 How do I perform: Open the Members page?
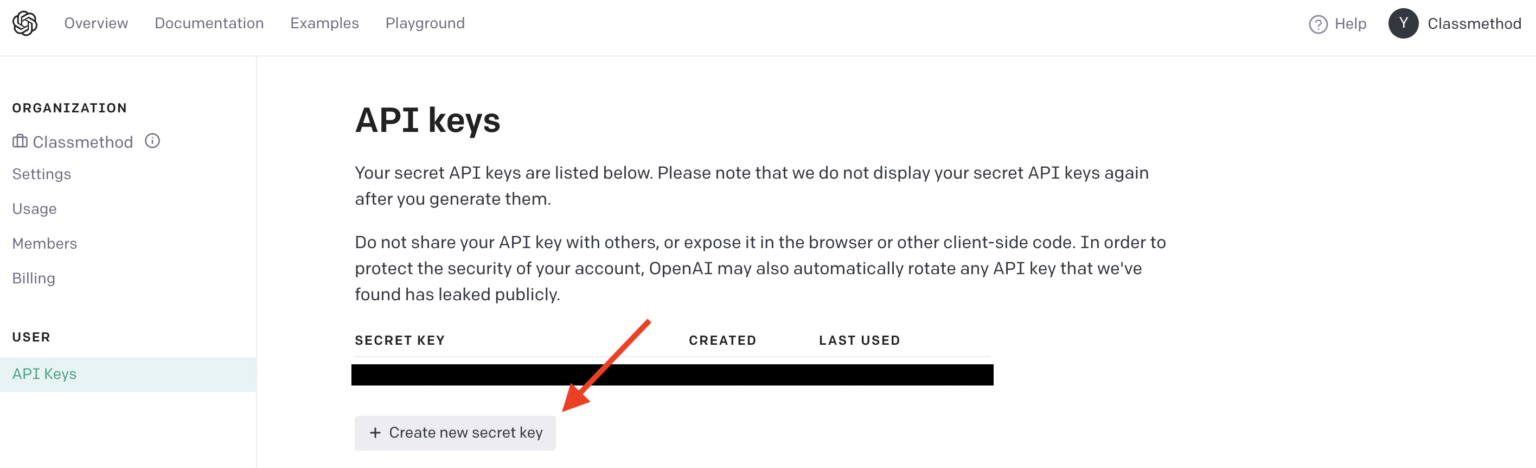[44, 243]
